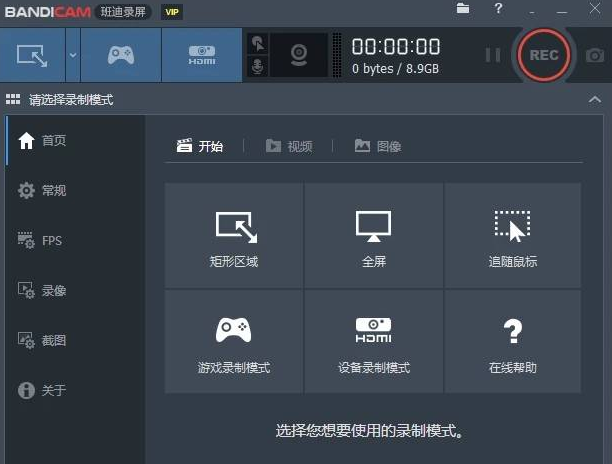
Task: Open the 首页 home sidebar item
Action: 75,140
